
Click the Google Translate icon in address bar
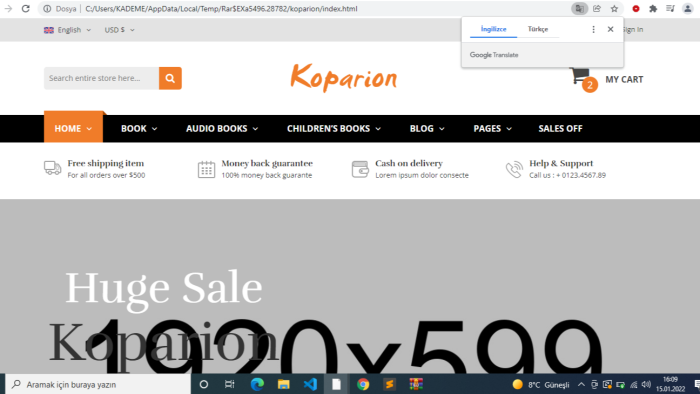coord(579,8)
